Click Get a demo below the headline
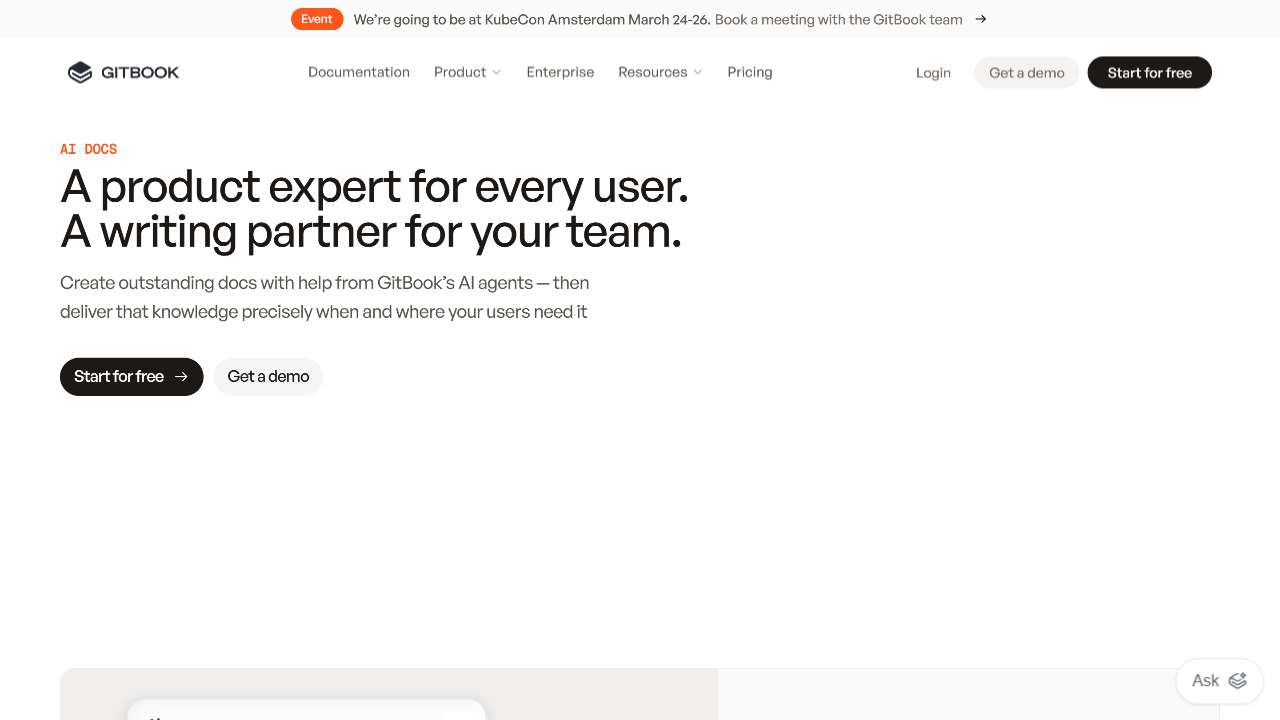Image resolution: width=1280 pixels, height=720 pixels. click(268, 377)
